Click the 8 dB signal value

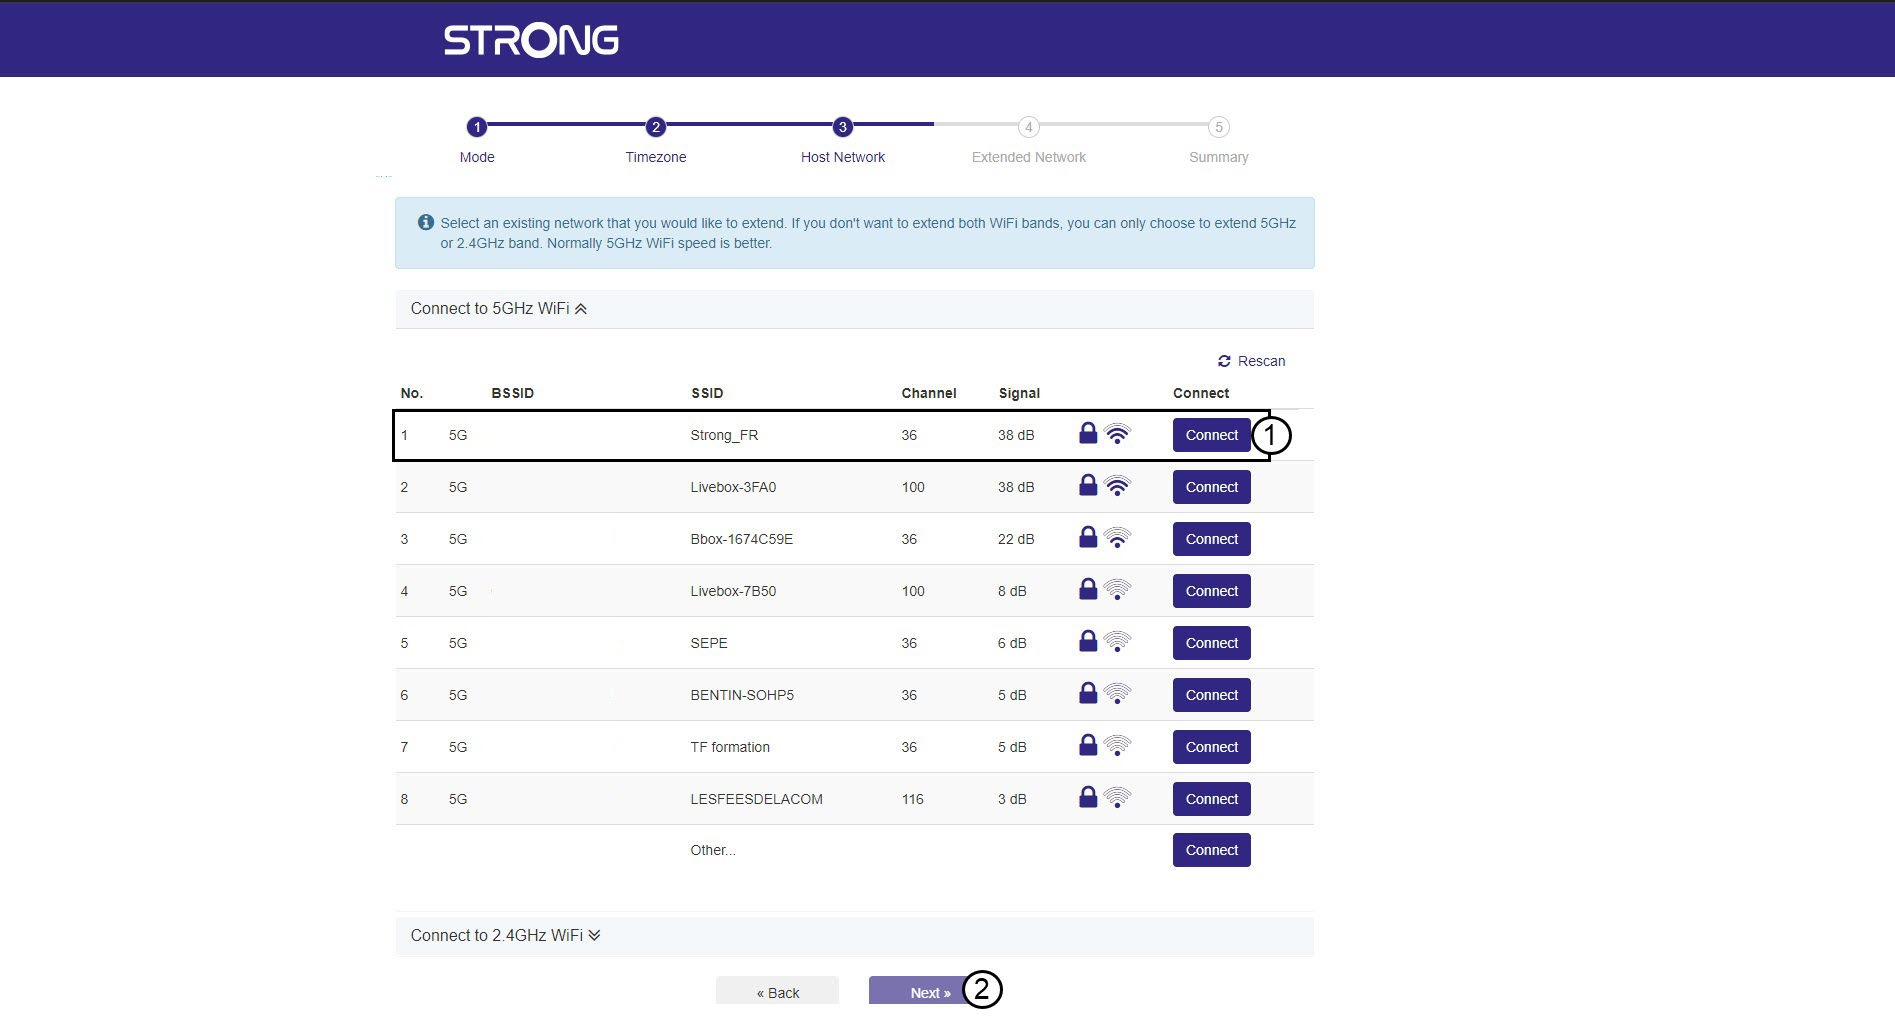1012,591
